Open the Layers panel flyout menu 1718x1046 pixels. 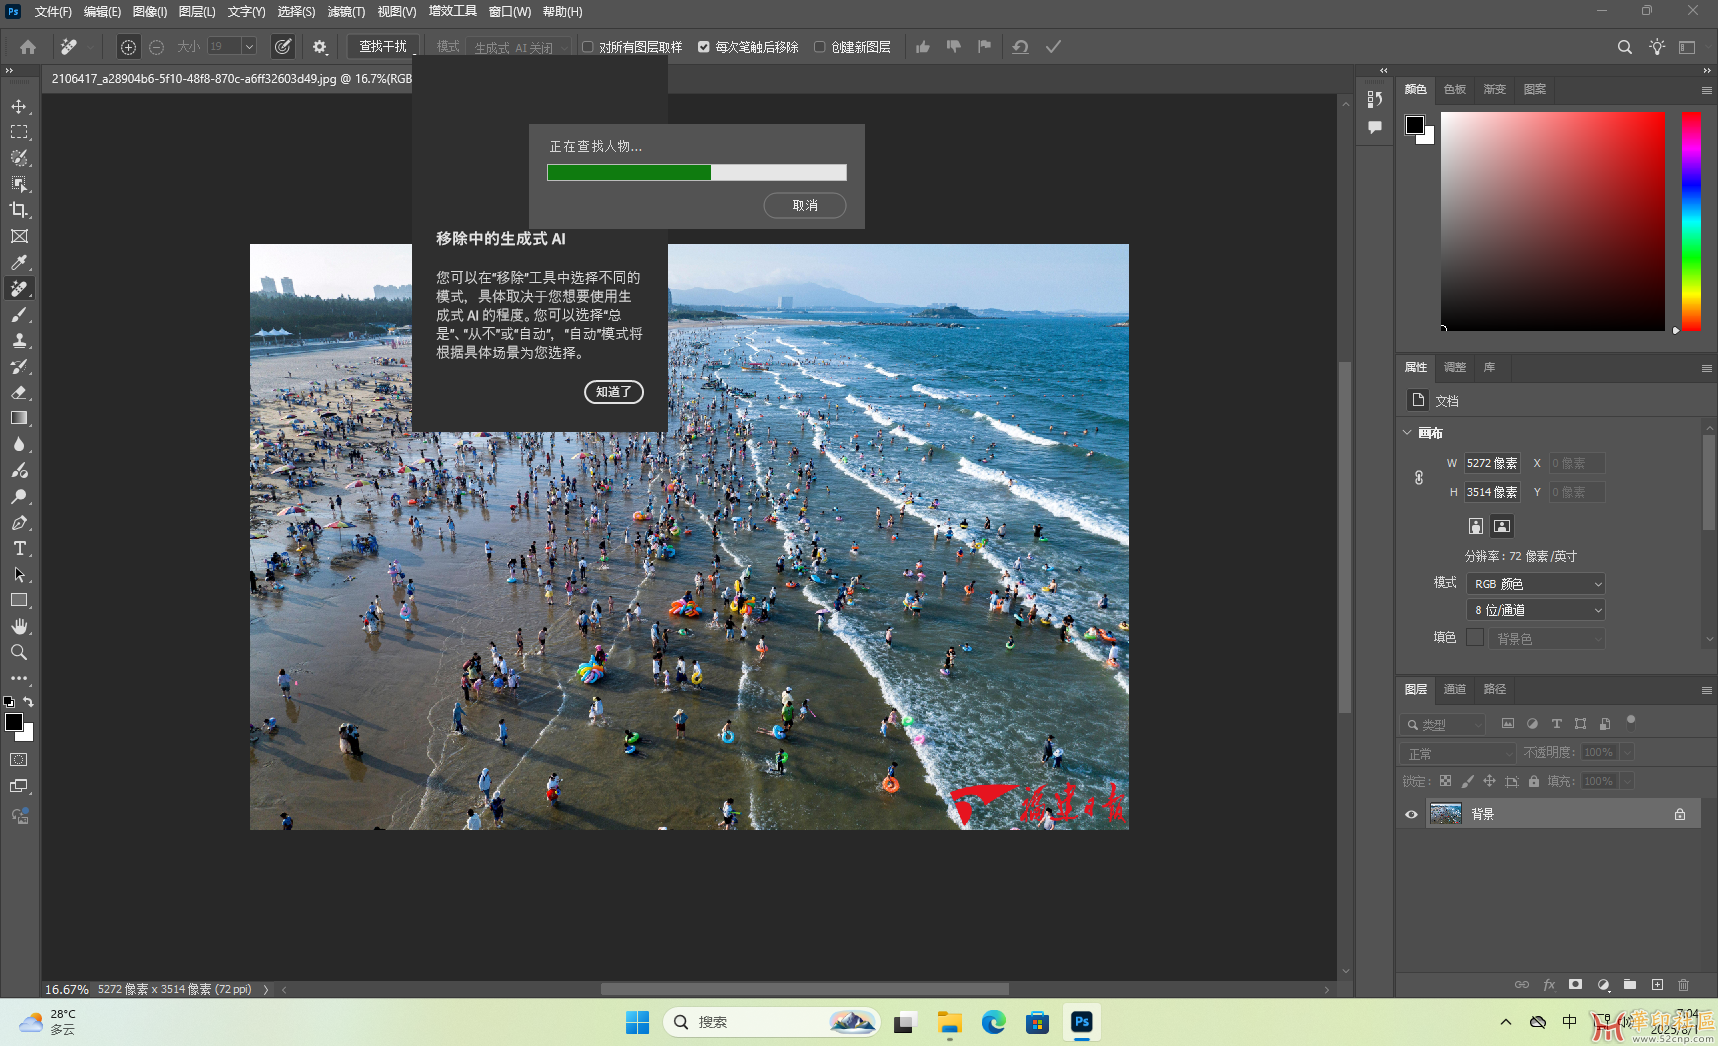[x=1707, y=690]
